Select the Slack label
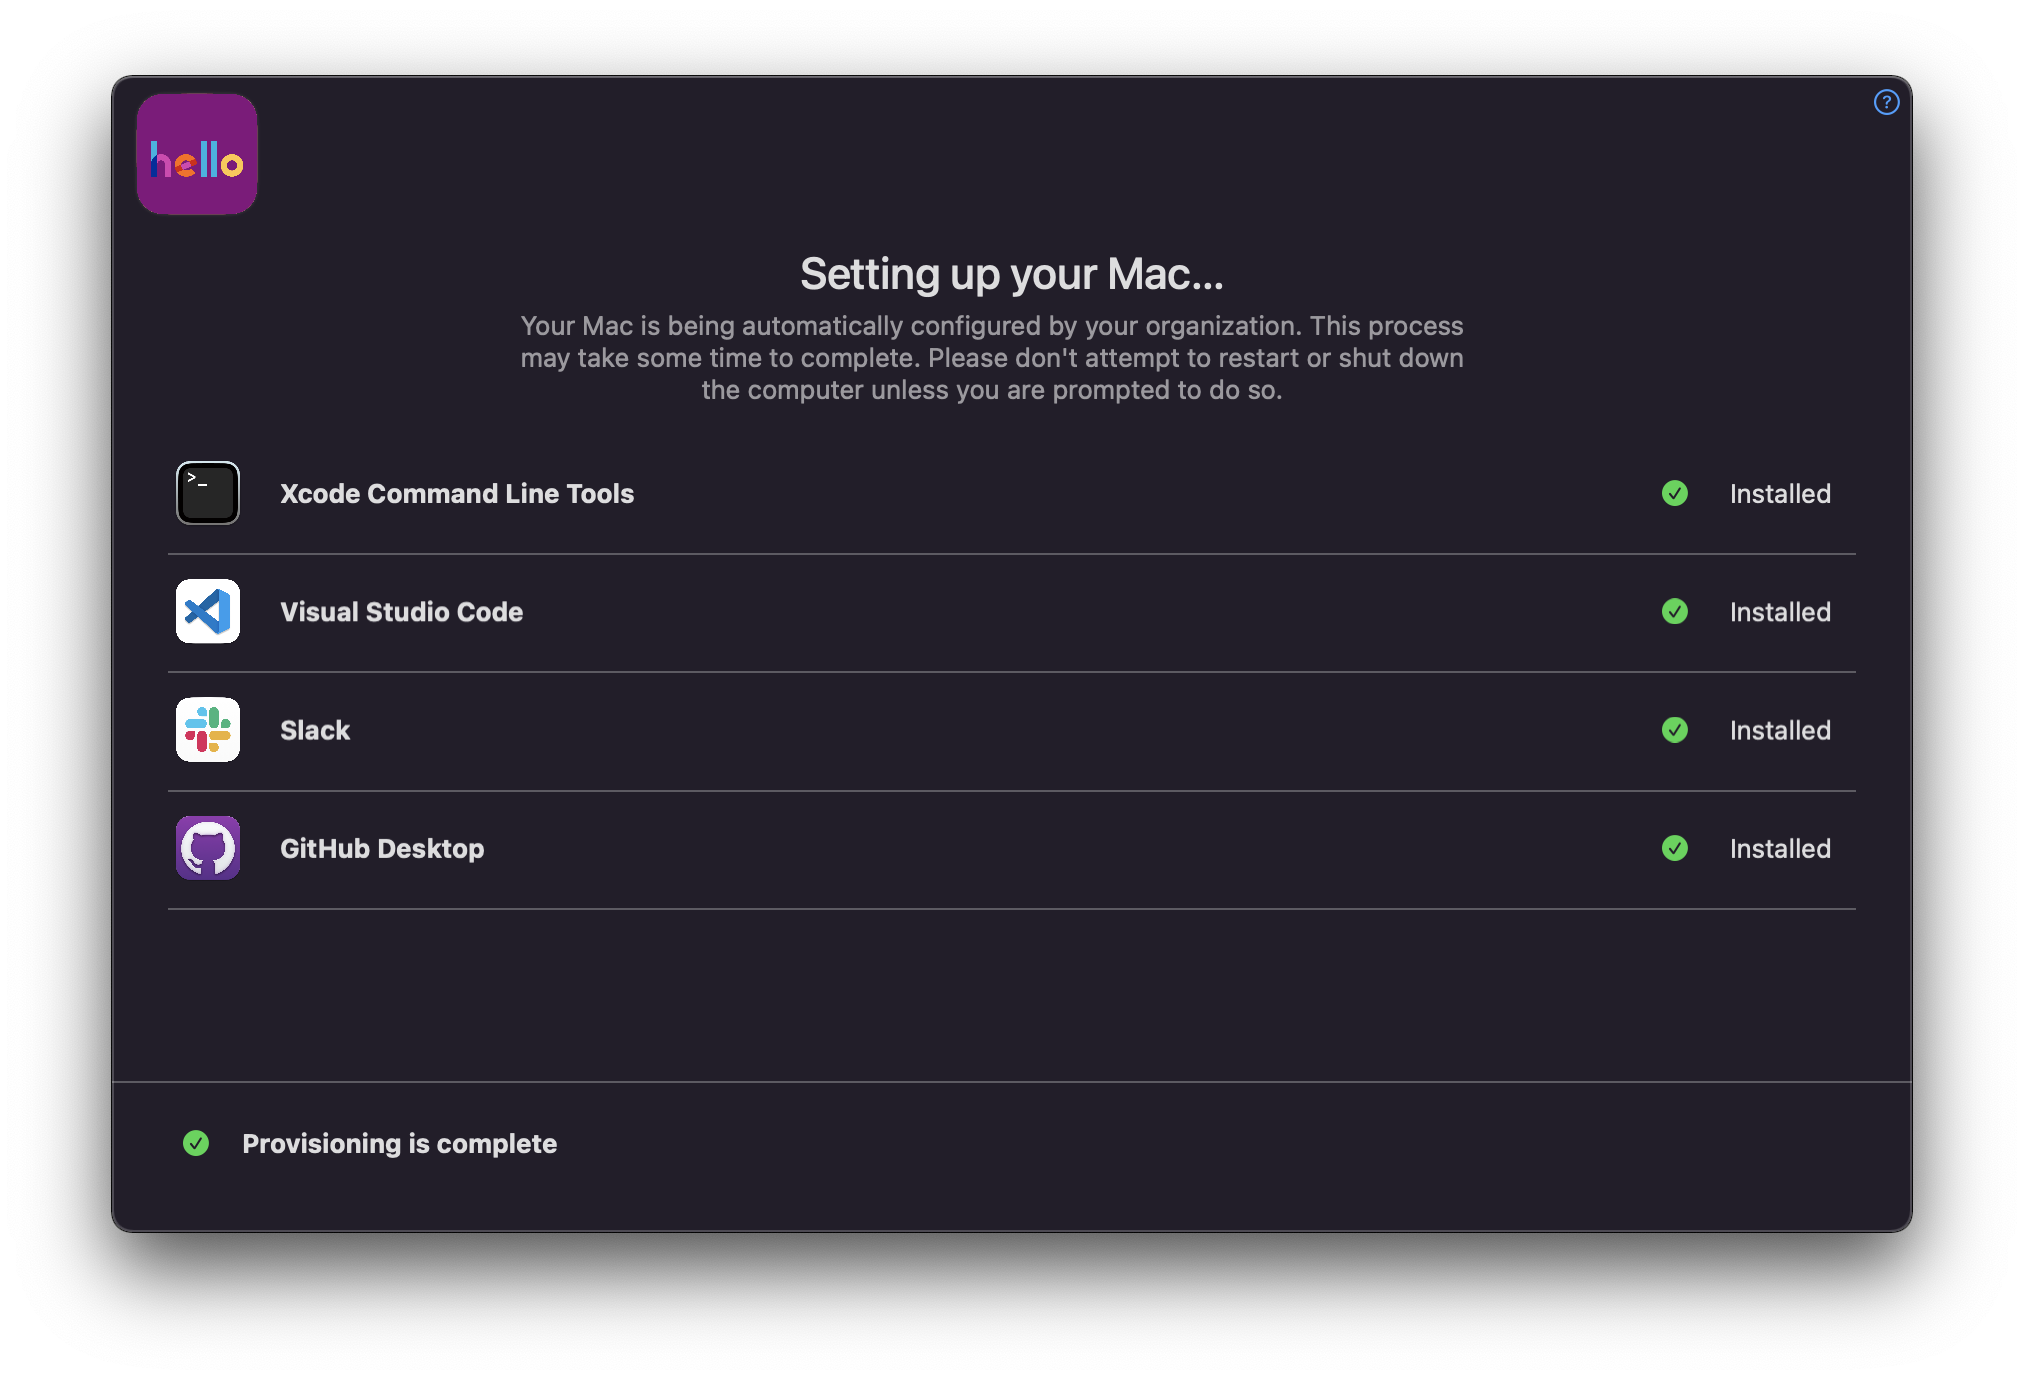The width and height of the screenshot is (2024, 1380). 315,730
